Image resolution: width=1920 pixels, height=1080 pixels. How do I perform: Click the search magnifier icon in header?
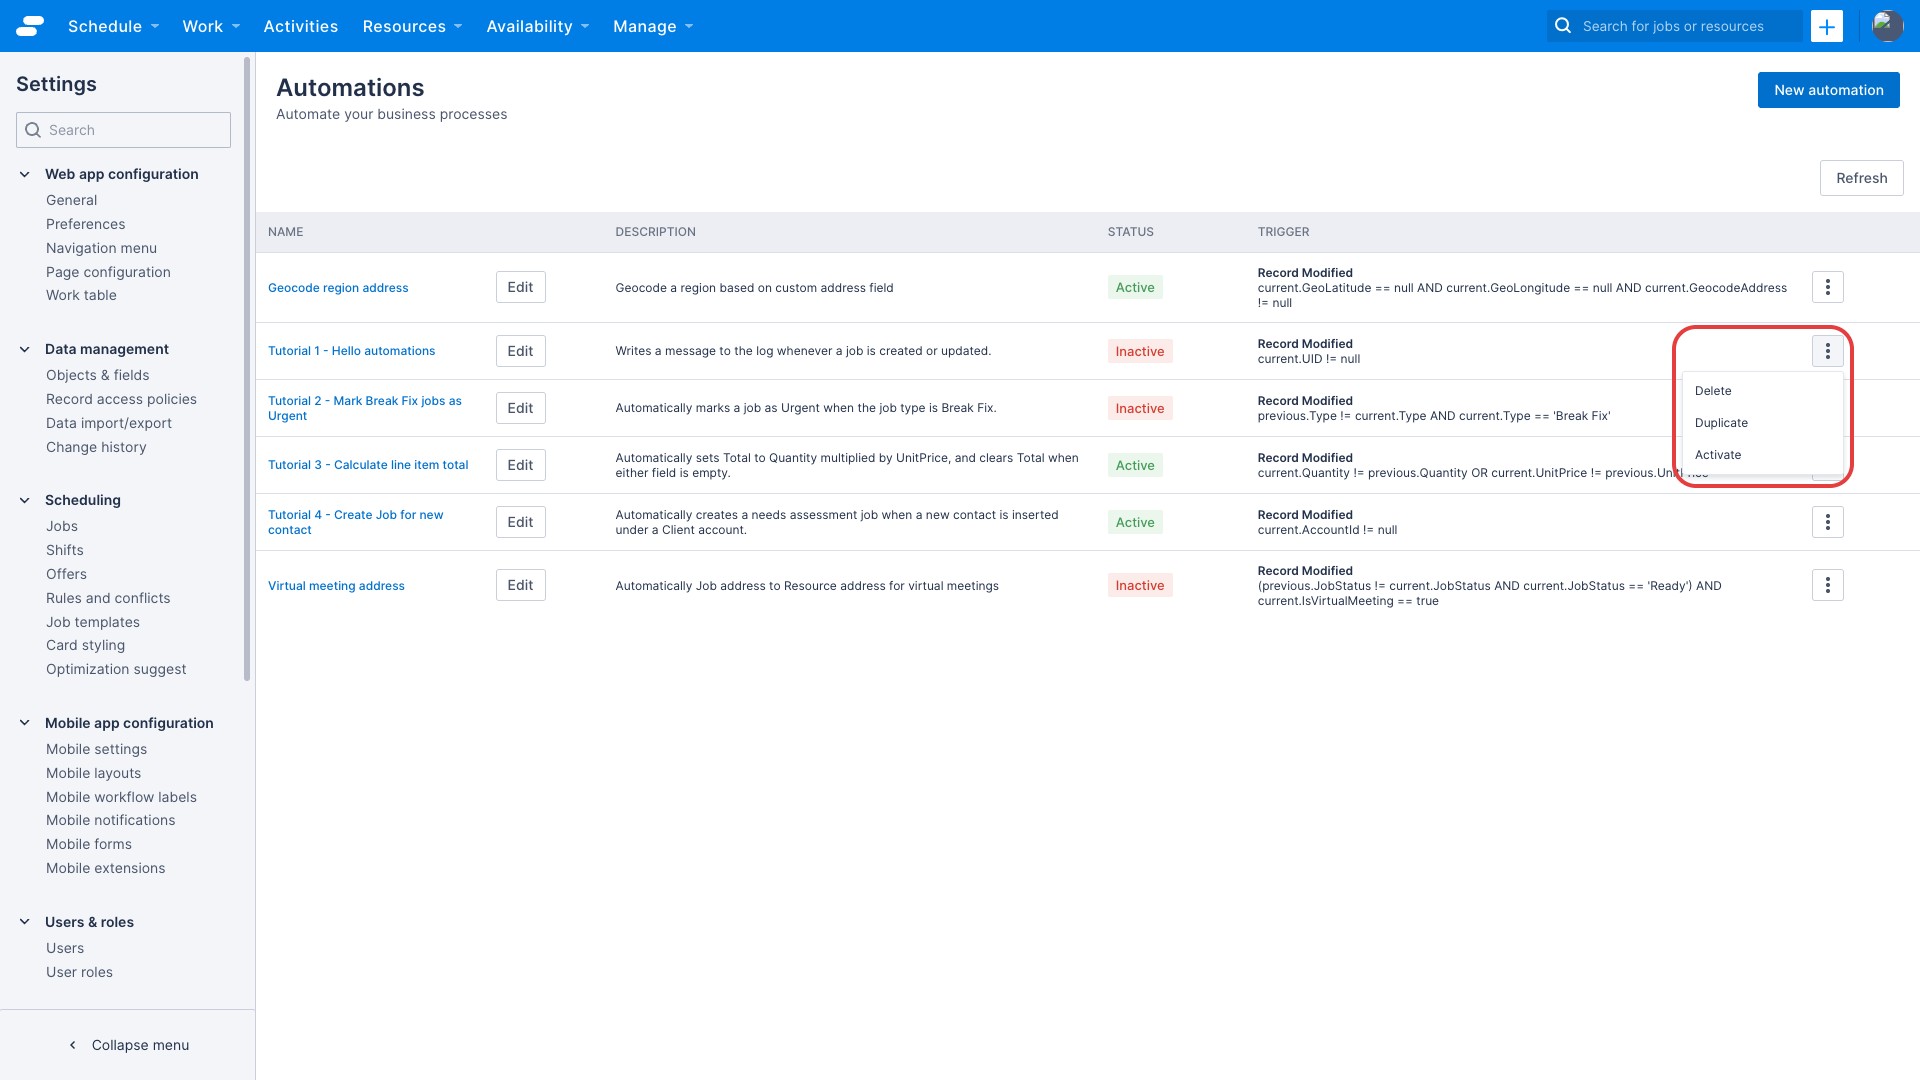tap(1563, 26)
